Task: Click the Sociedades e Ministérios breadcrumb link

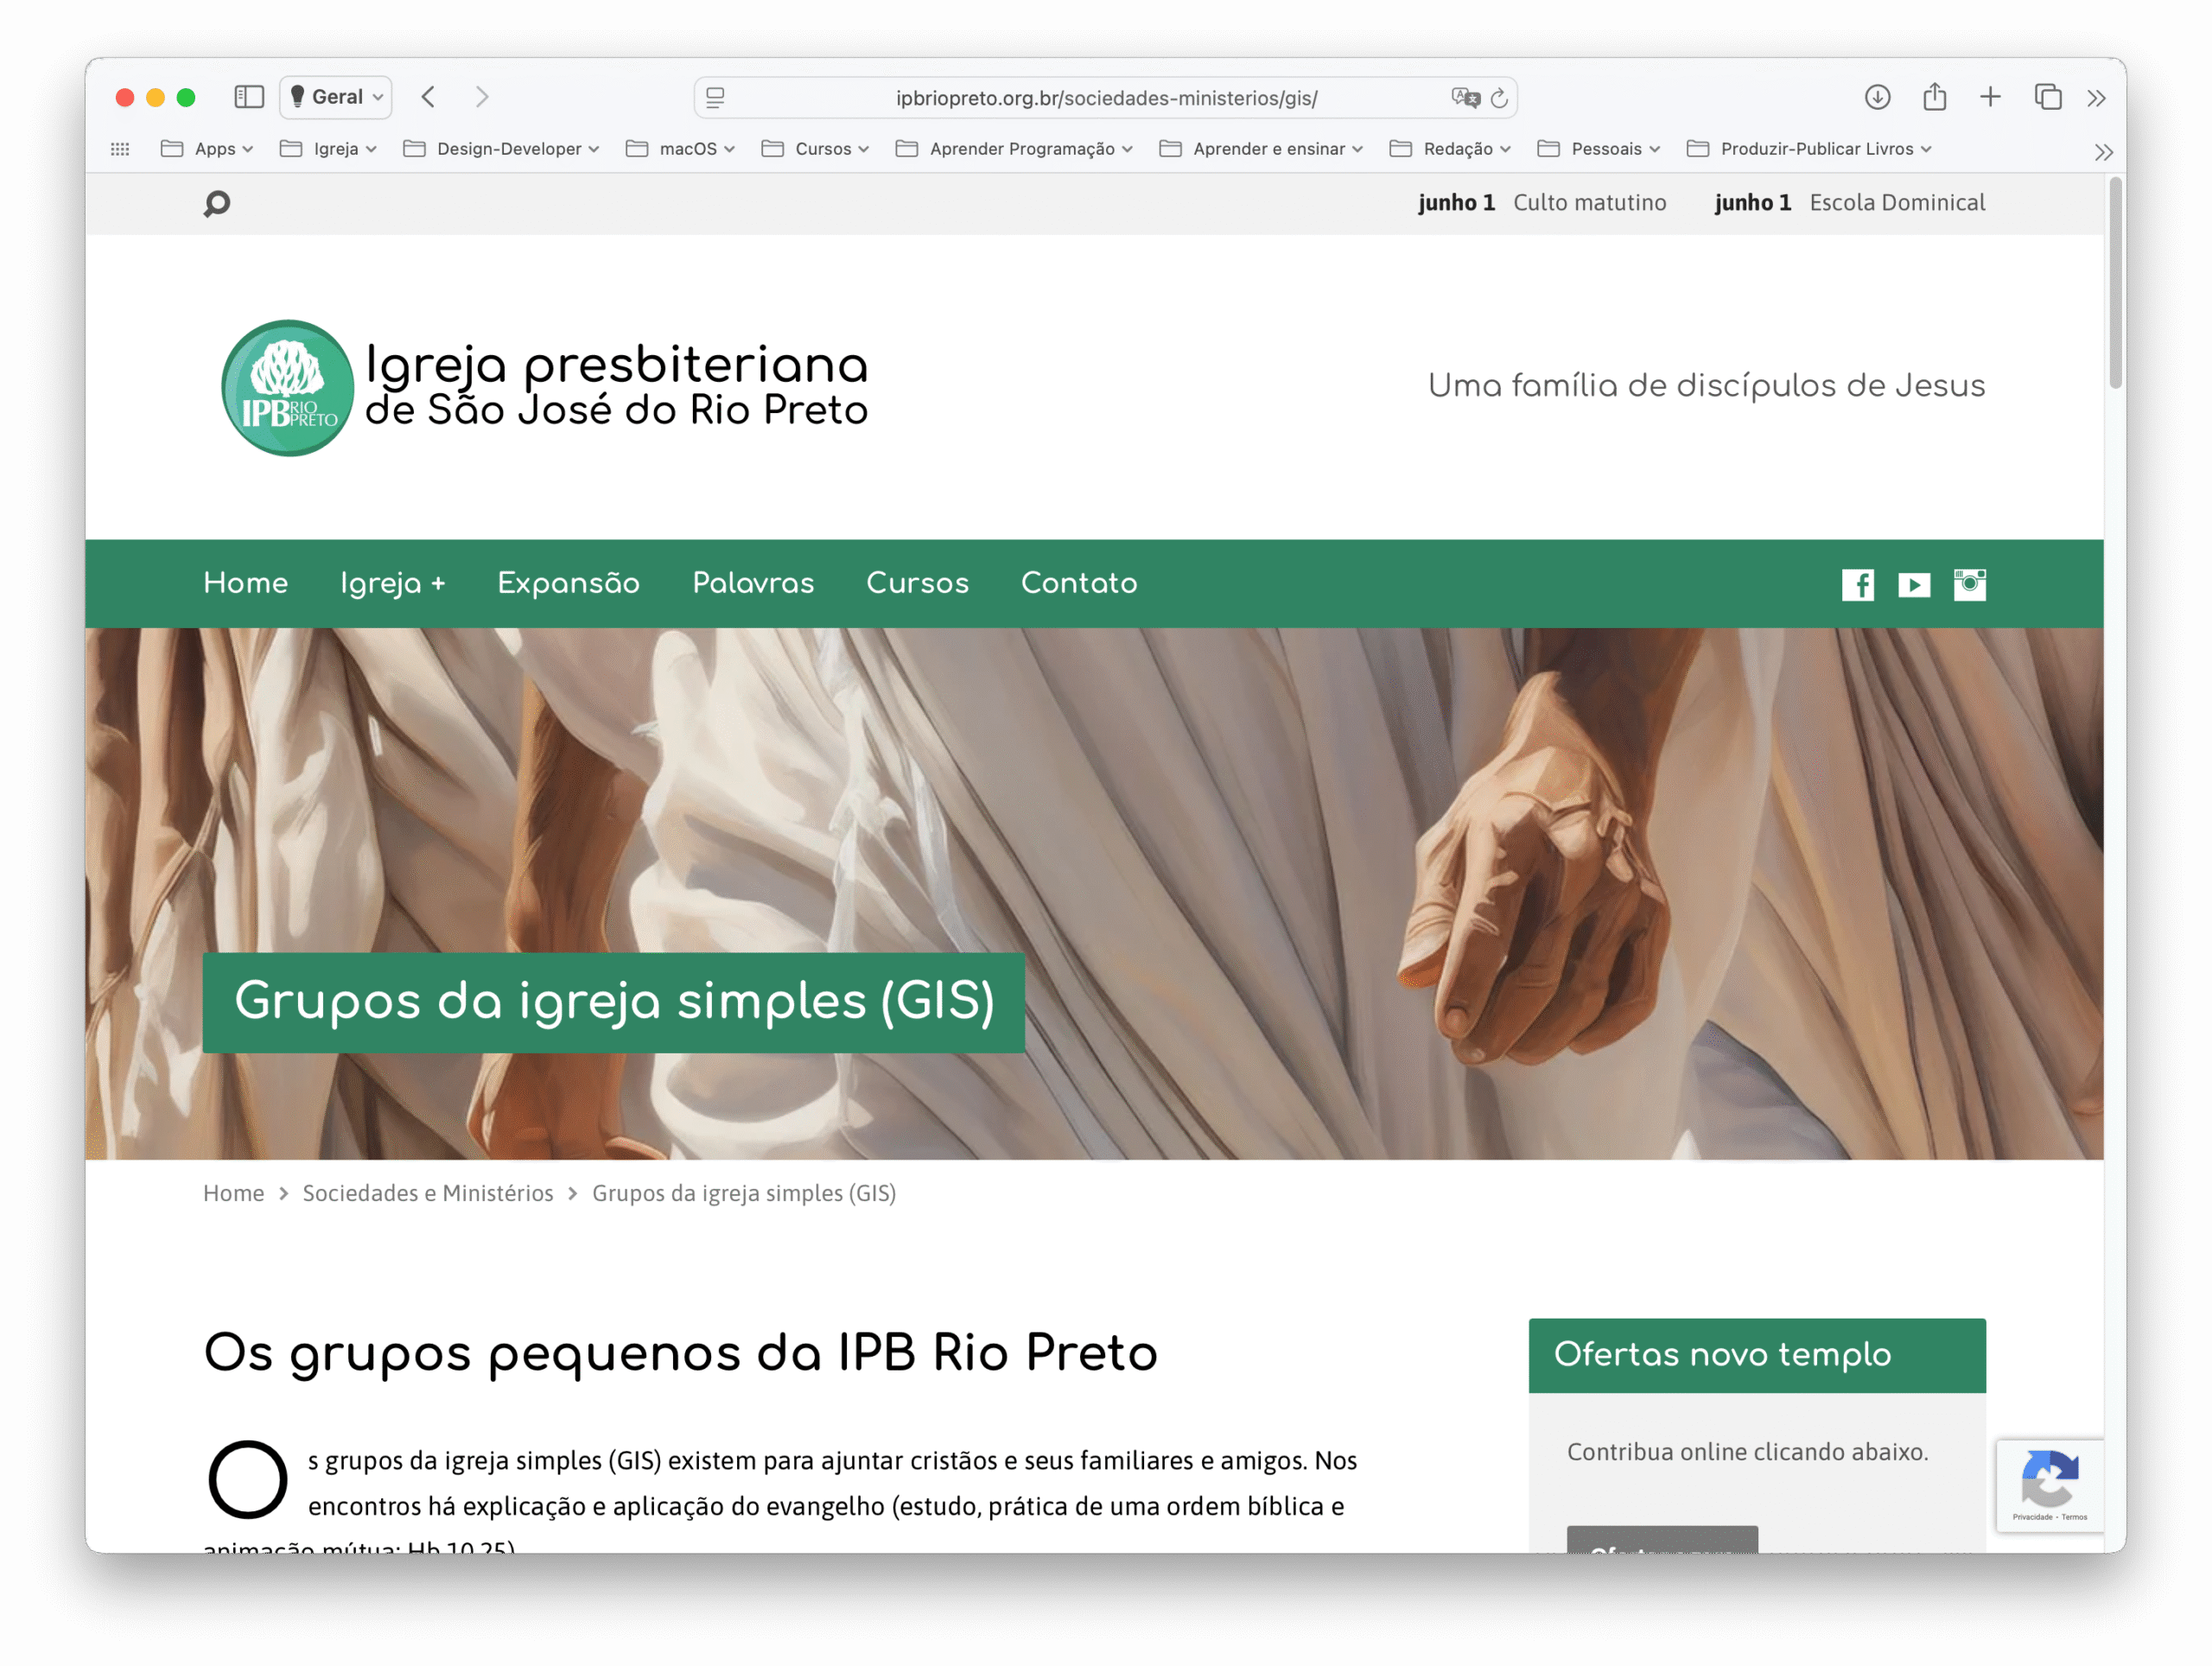Action: click(x=428, y=1193)
